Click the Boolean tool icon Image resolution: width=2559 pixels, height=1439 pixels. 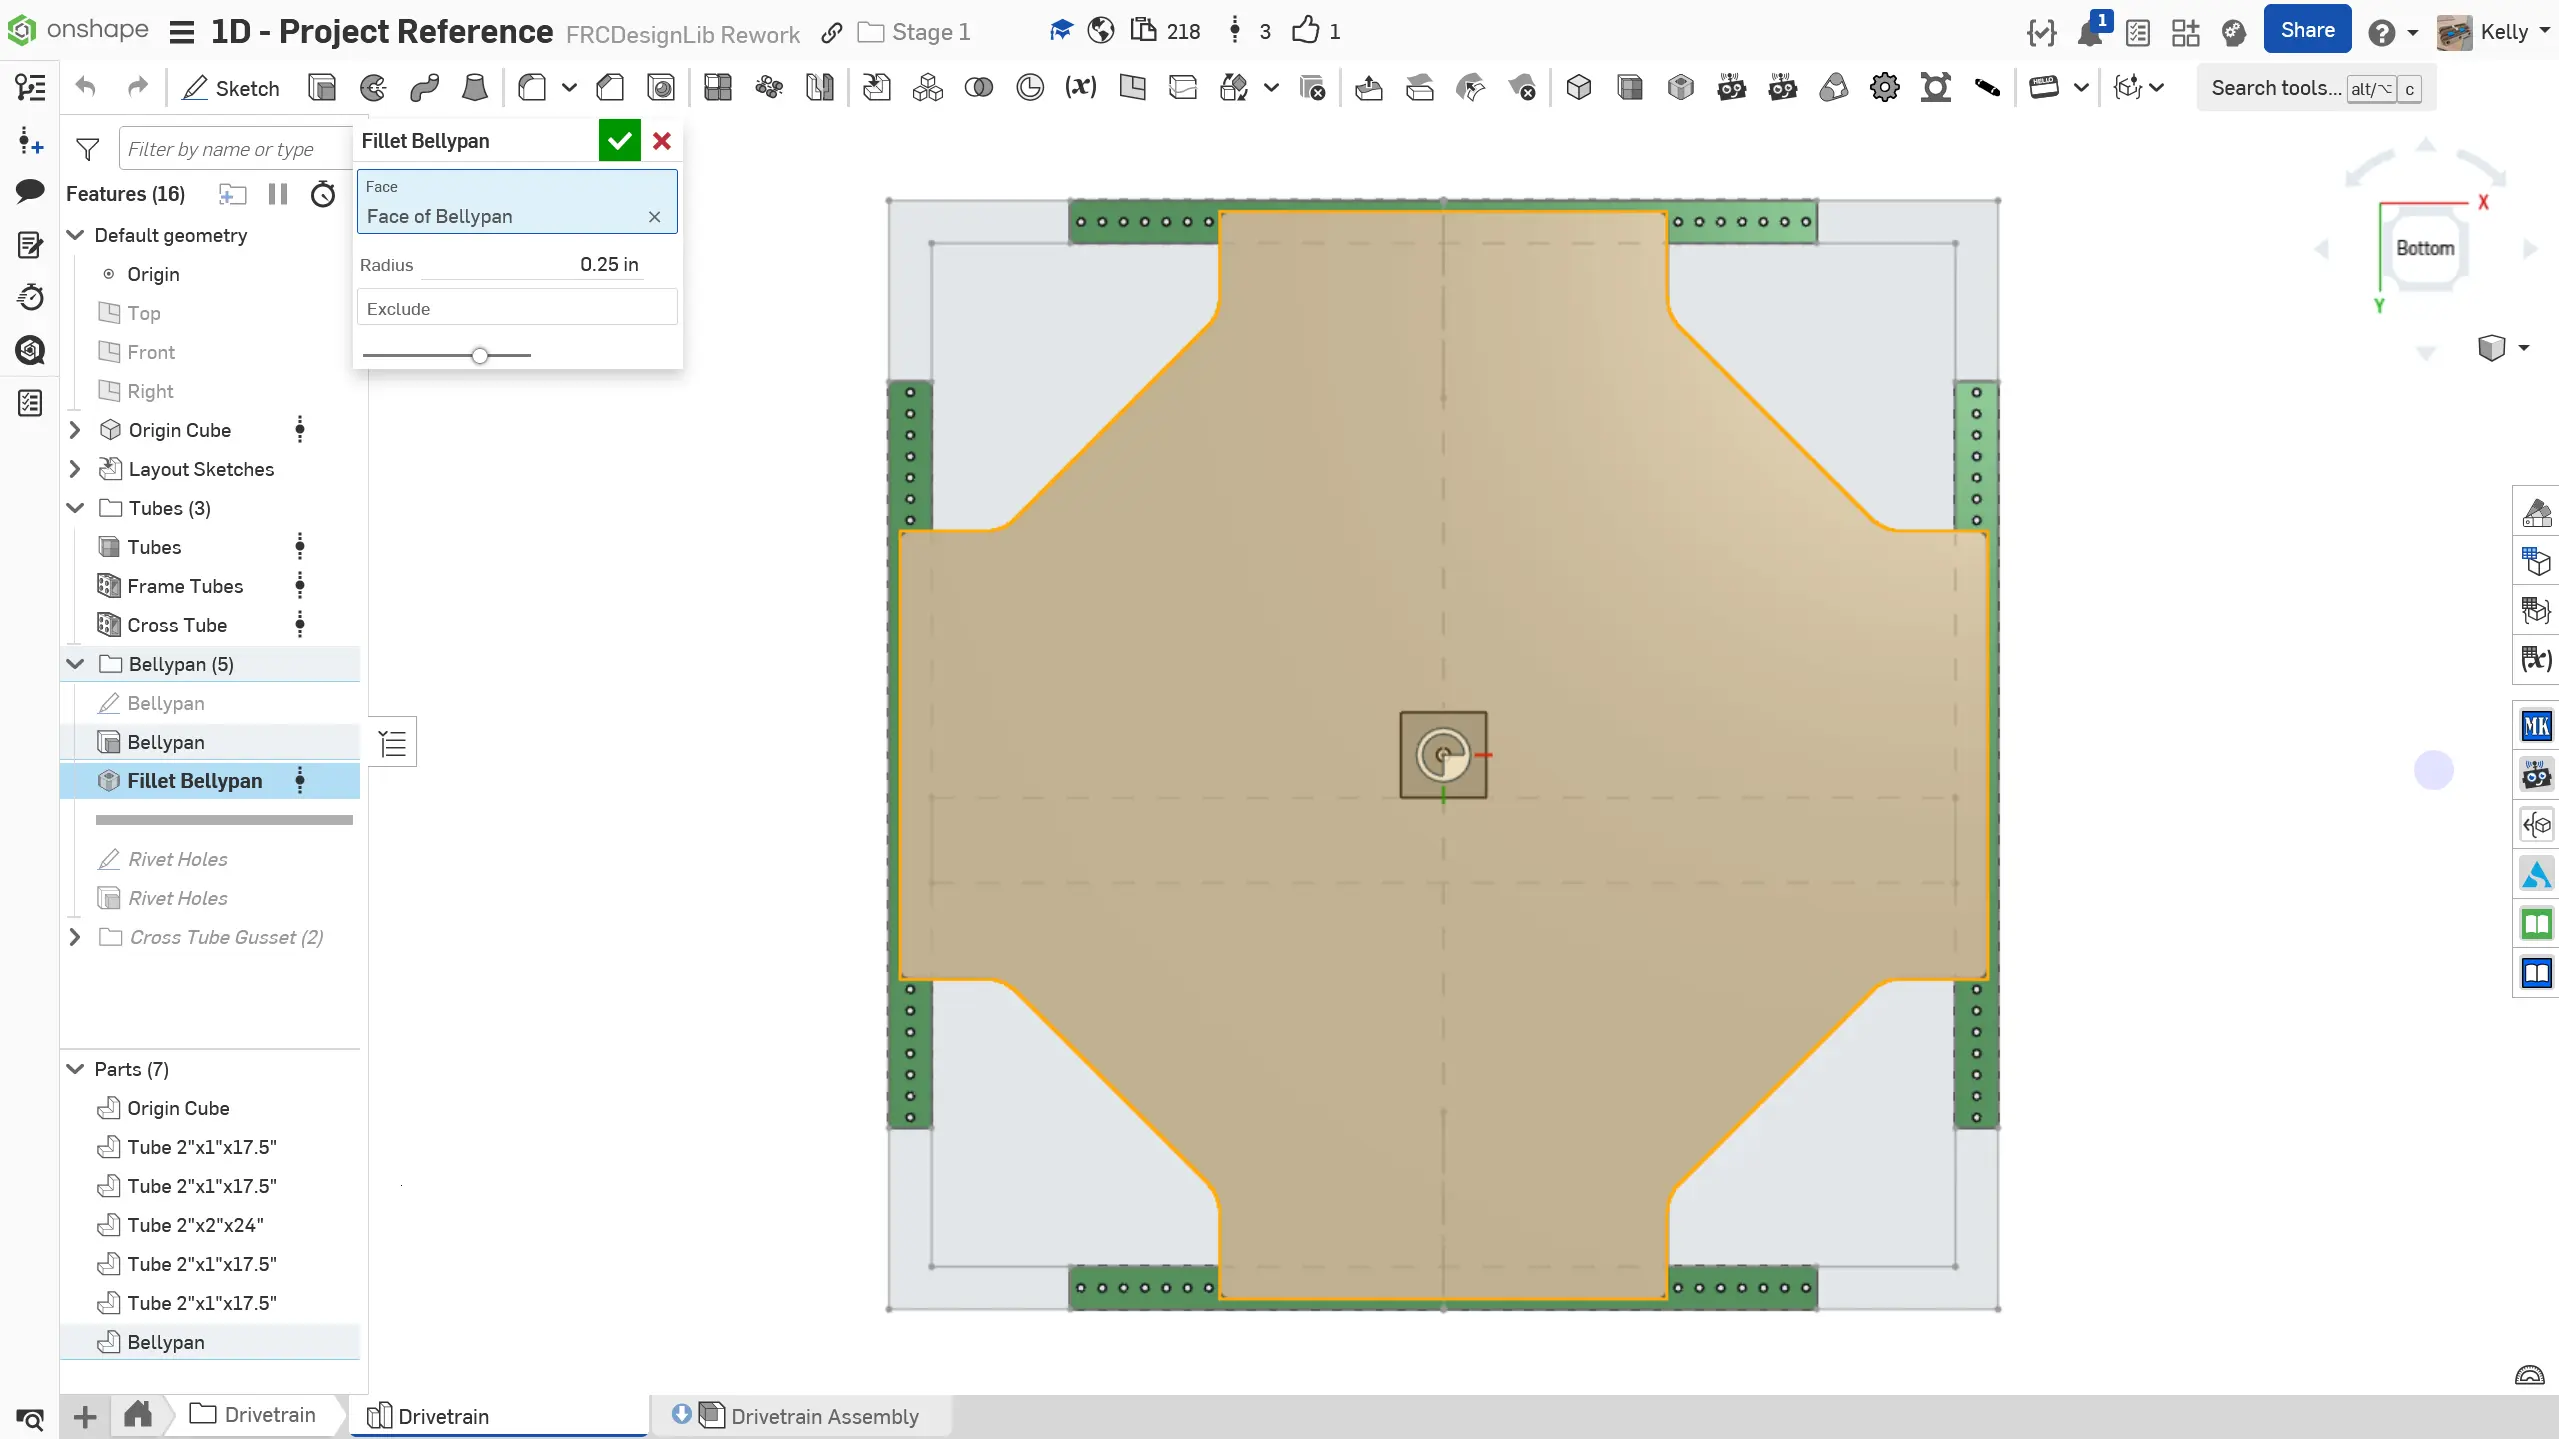click(x=979, y=88)
